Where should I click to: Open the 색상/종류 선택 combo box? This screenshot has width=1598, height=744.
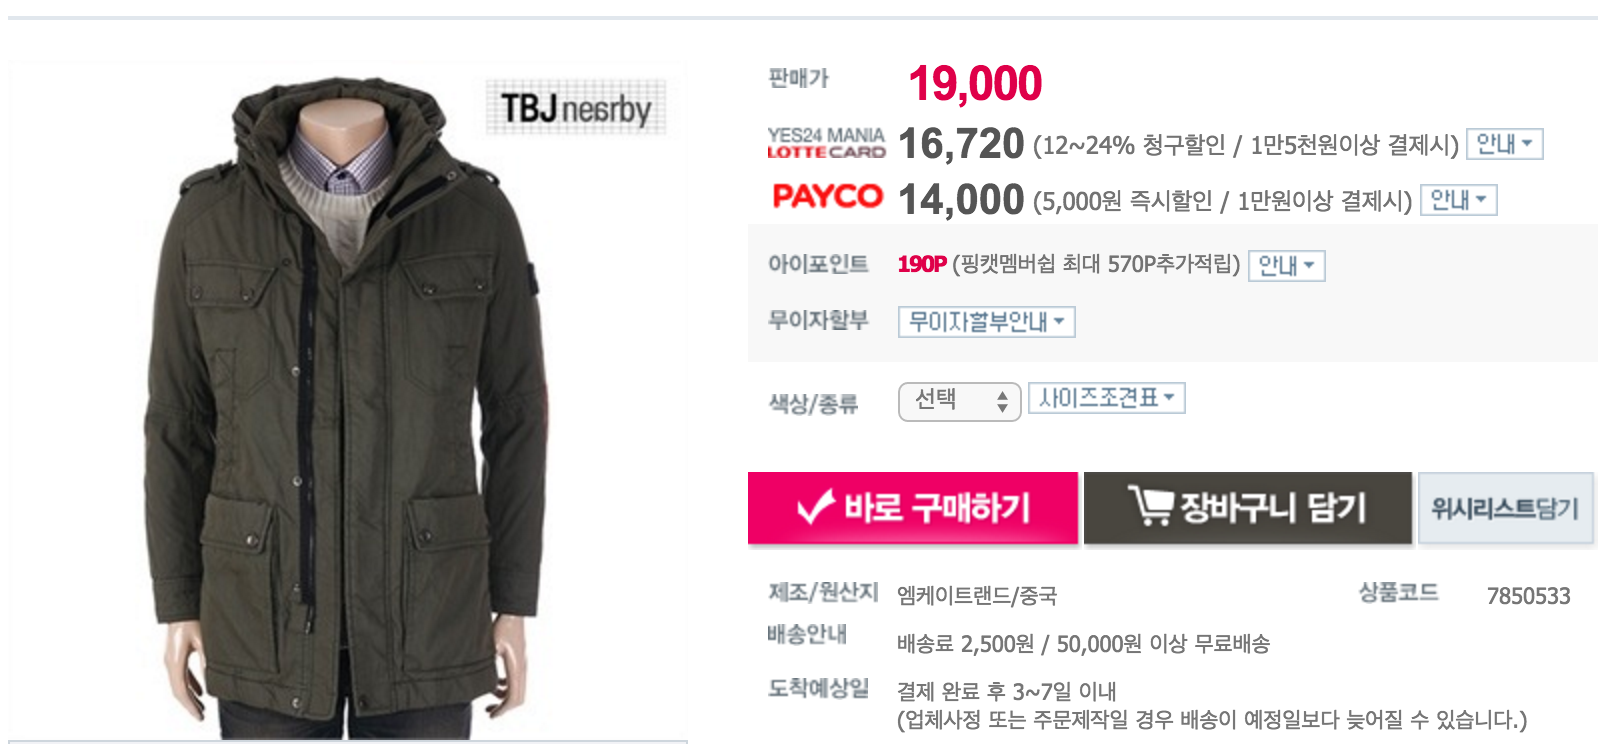point(959,402)
